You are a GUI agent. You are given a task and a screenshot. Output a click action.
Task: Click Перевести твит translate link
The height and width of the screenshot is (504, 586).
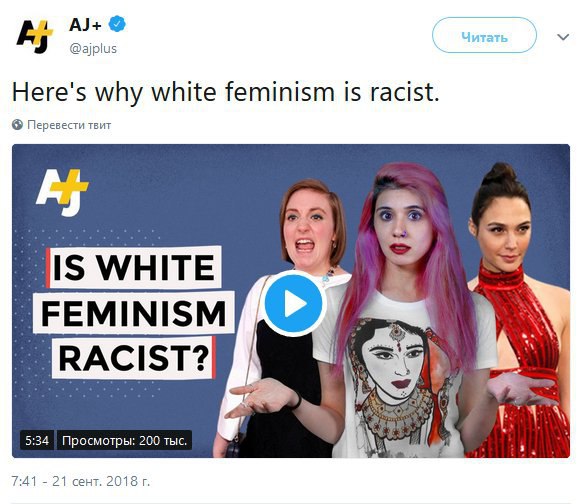[x=69, y=125]
